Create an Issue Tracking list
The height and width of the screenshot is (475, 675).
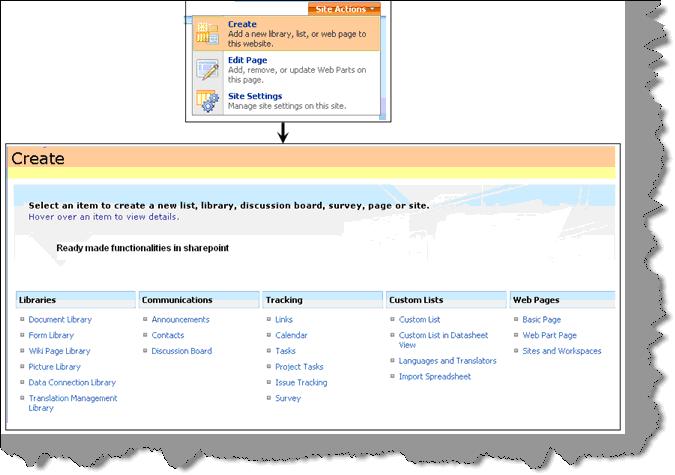[x=301, y=382]
